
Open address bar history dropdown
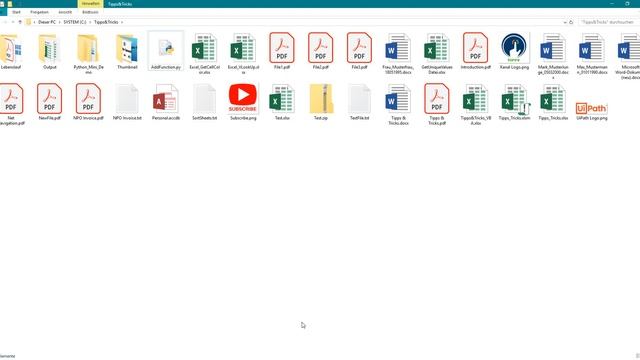pos(565,22)
